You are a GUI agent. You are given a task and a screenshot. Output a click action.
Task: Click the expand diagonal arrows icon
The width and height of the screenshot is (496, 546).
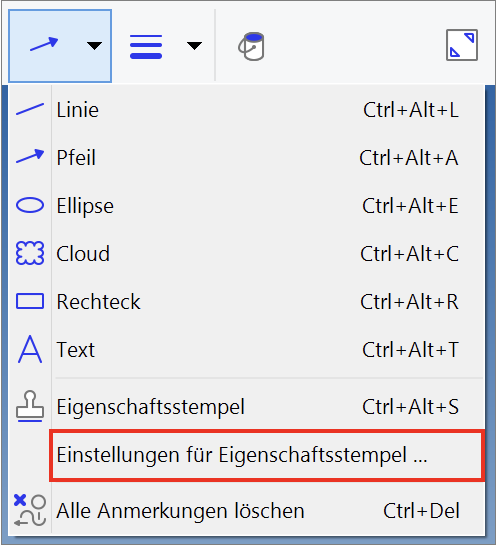462,45
